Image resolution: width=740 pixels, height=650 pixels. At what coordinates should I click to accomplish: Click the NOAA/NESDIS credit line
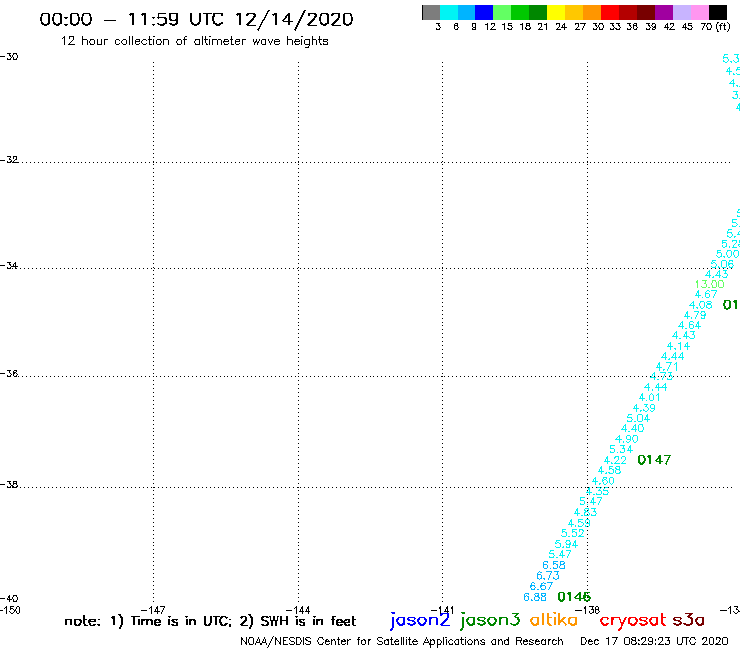pos(402,642)
